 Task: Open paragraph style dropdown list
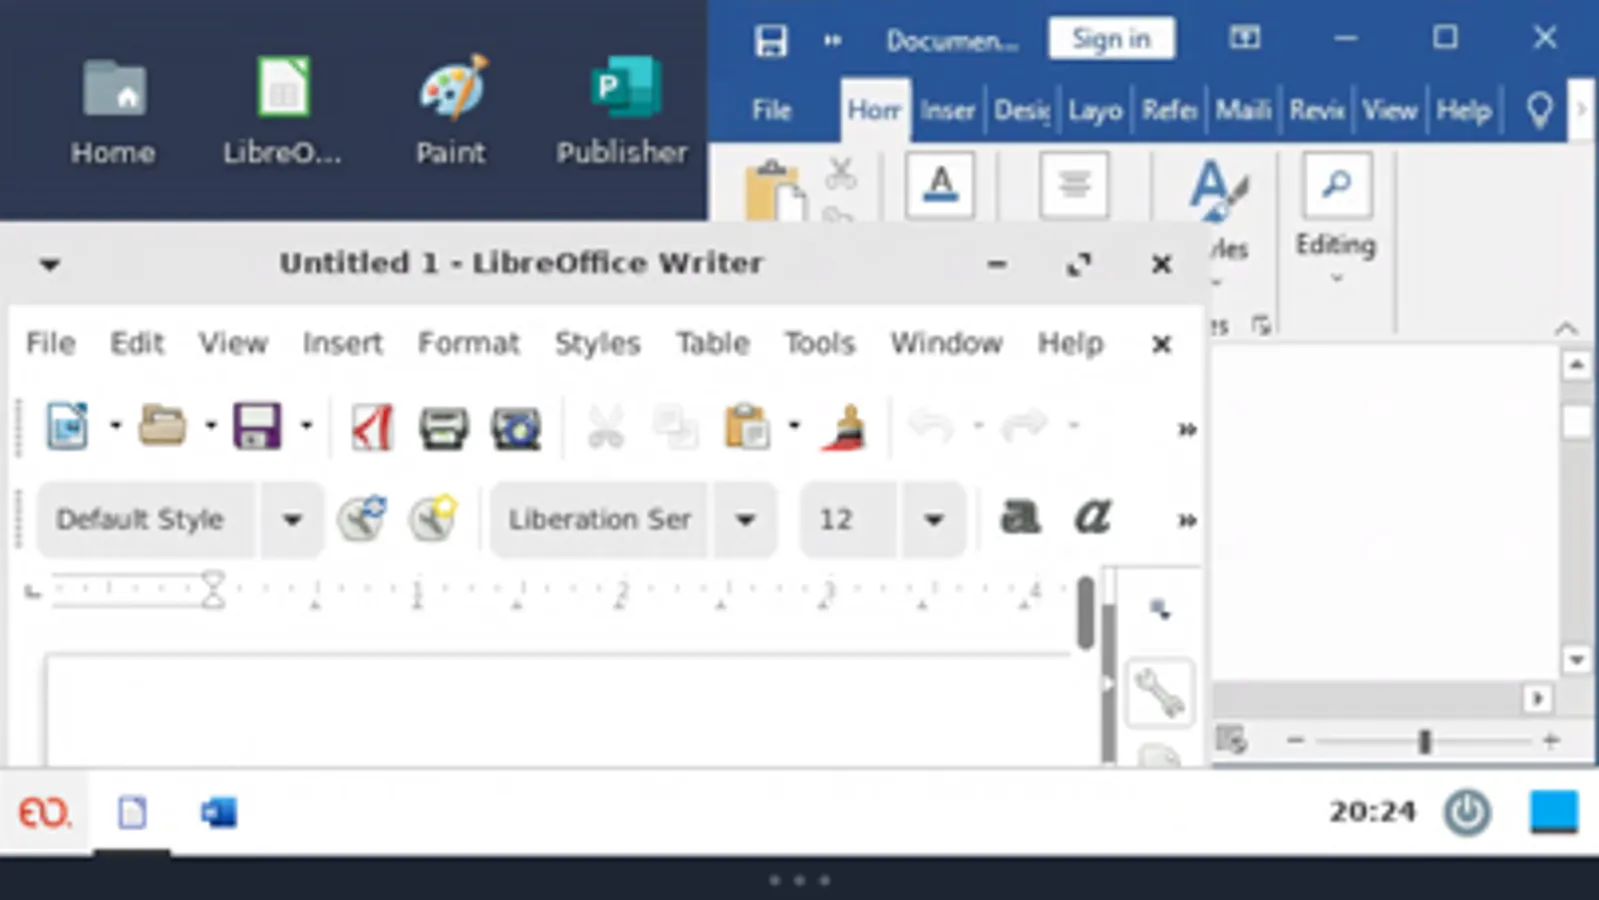292,519
